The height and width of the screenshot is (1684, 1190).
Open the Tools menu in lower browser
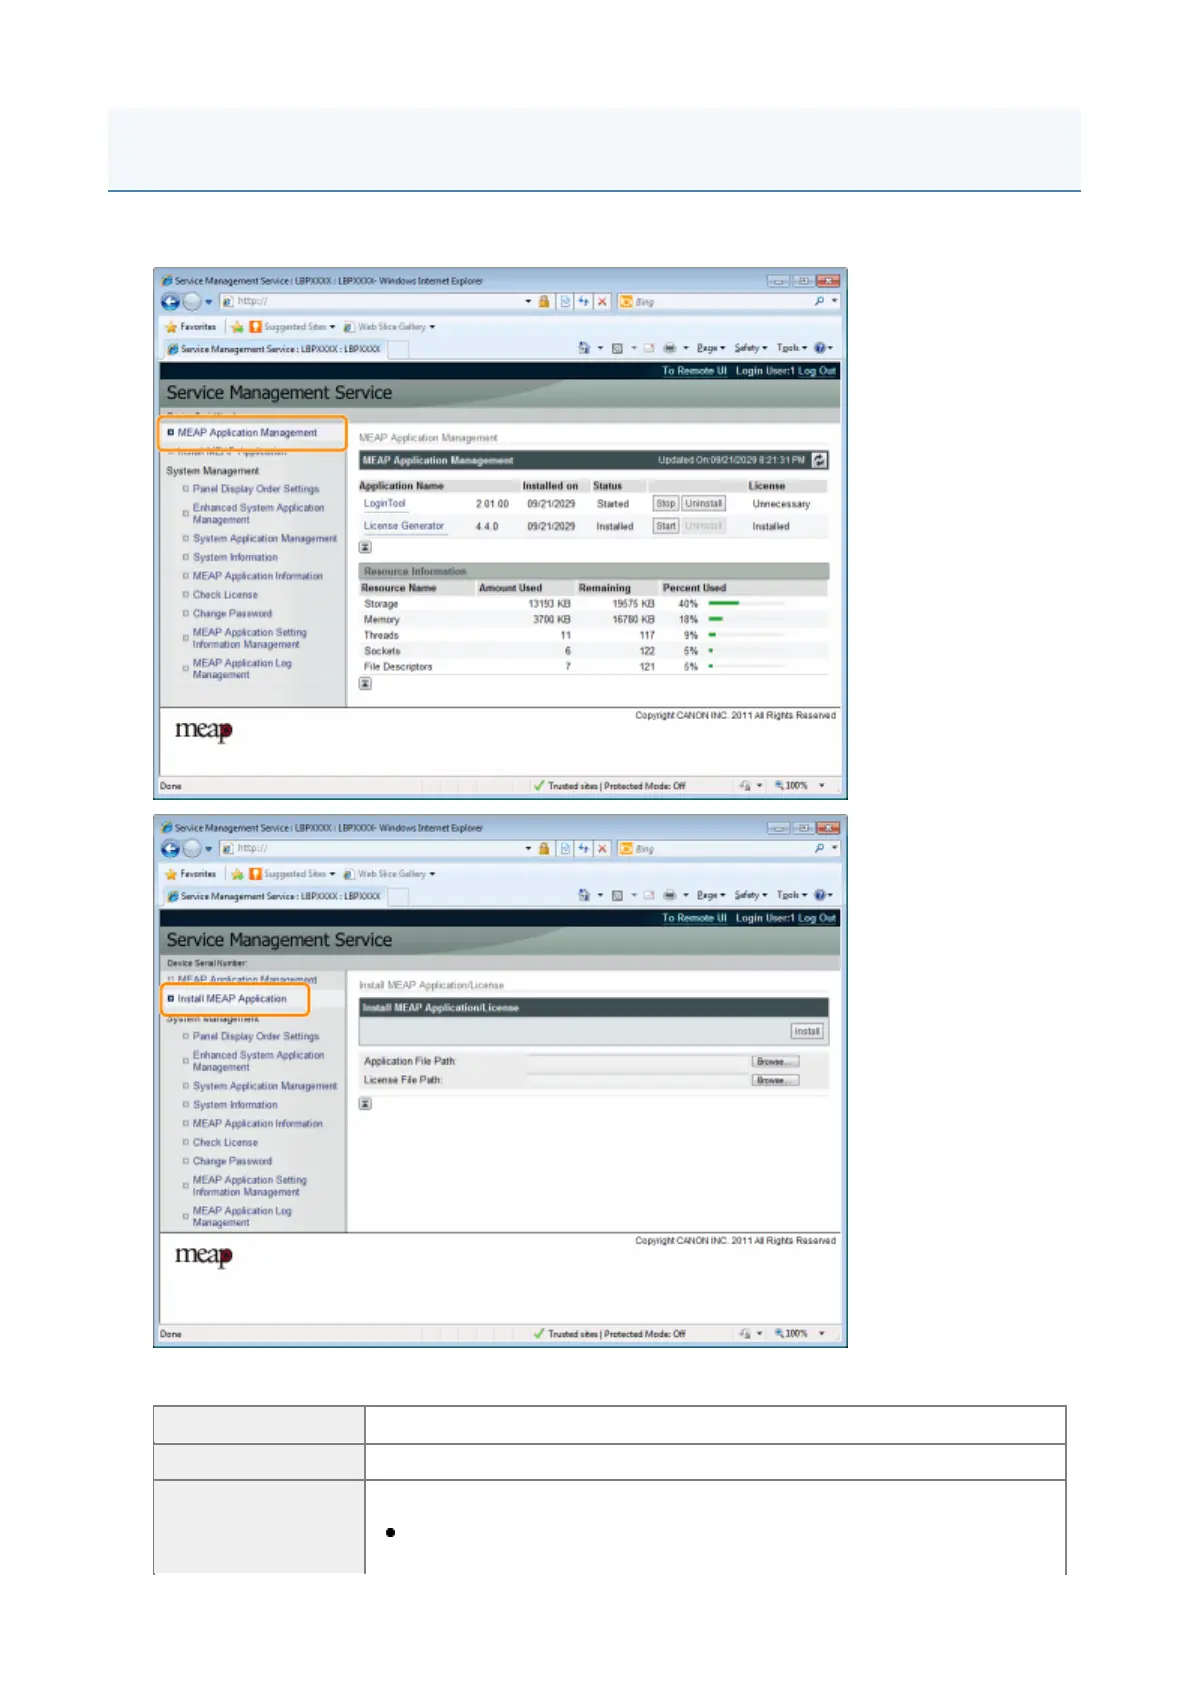click(x=791, y=895)
